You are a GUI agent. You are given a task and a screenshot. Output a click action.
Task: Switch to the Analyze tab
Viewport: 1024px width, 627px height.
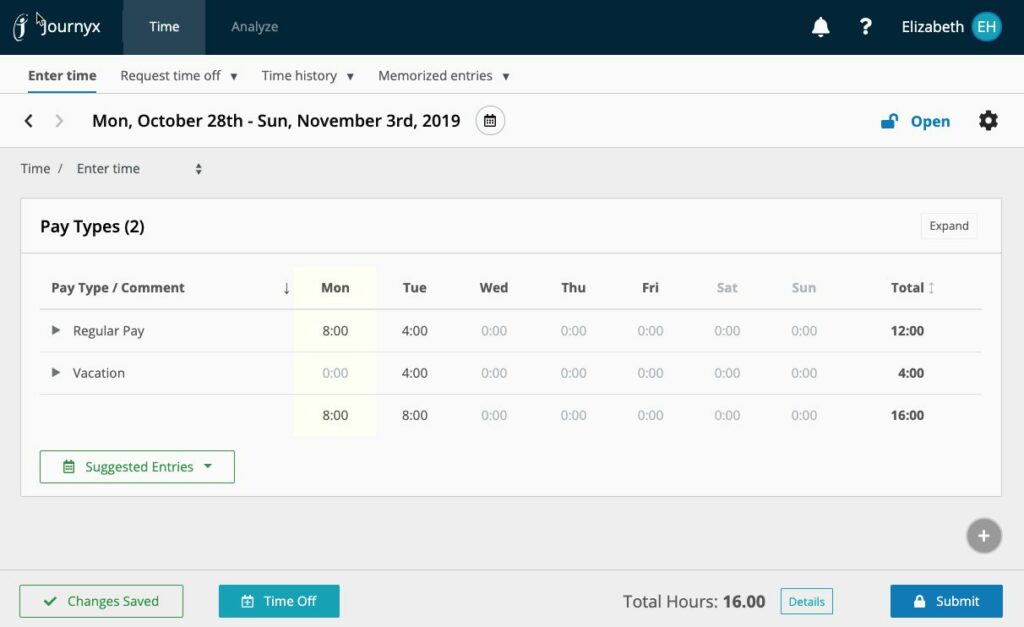(254, 27)
